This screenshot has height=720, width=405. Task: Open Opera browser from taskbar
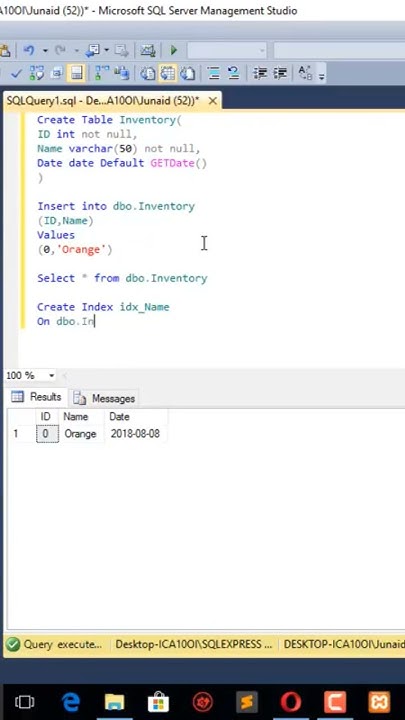click(291, 702)
